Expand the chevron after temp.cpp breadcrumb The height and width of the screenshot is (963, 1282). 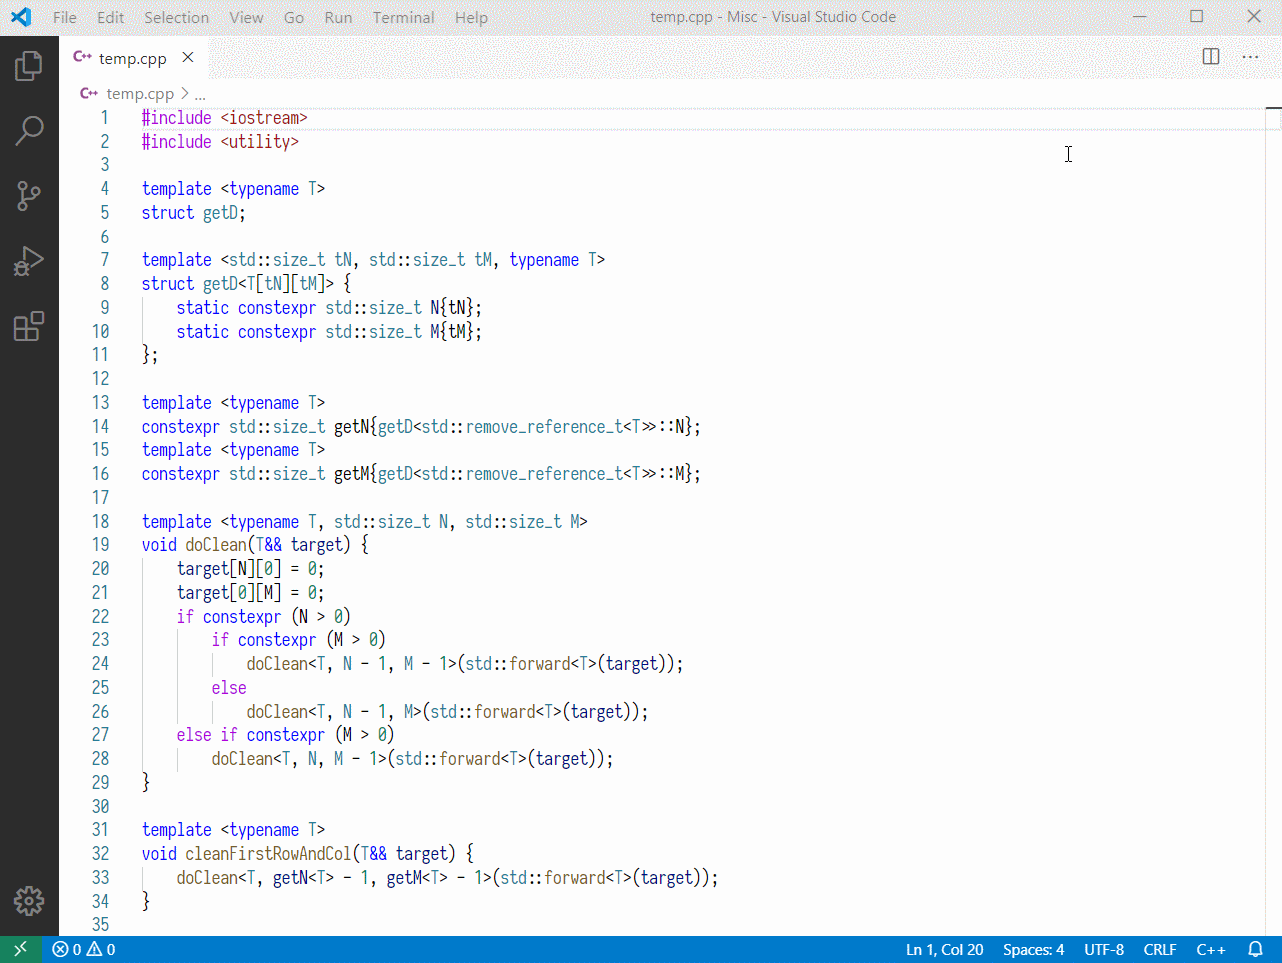point(185,93)
